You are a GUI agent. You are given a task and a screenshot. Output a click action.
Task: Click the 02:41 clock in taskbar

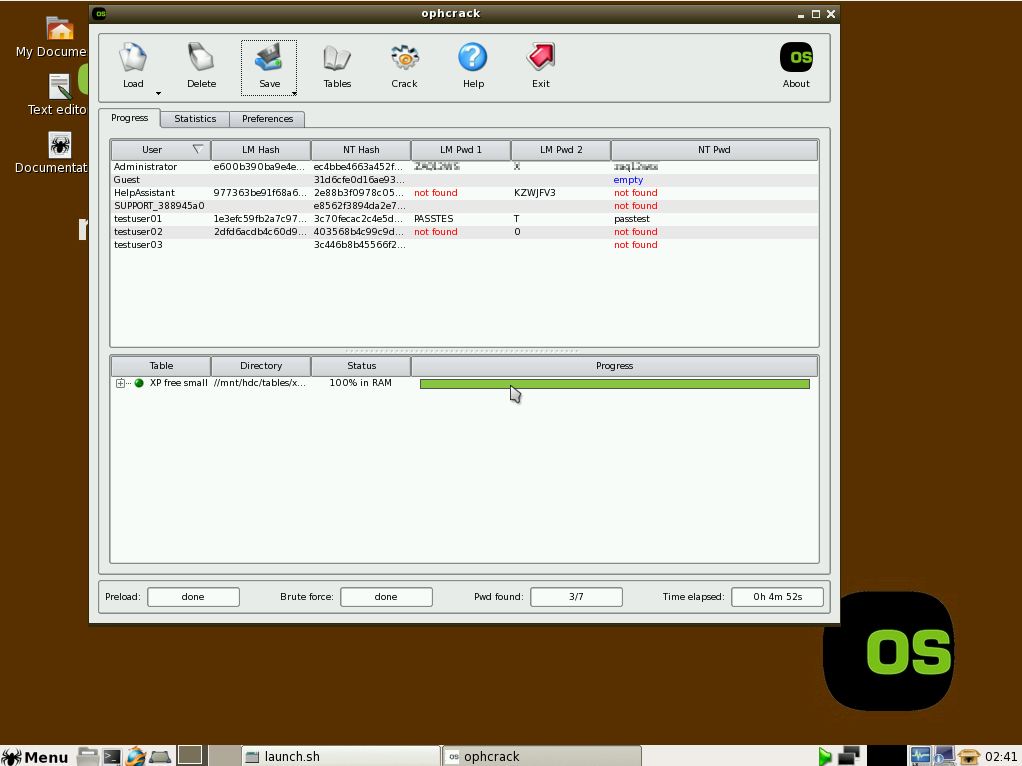point(1000,757)
